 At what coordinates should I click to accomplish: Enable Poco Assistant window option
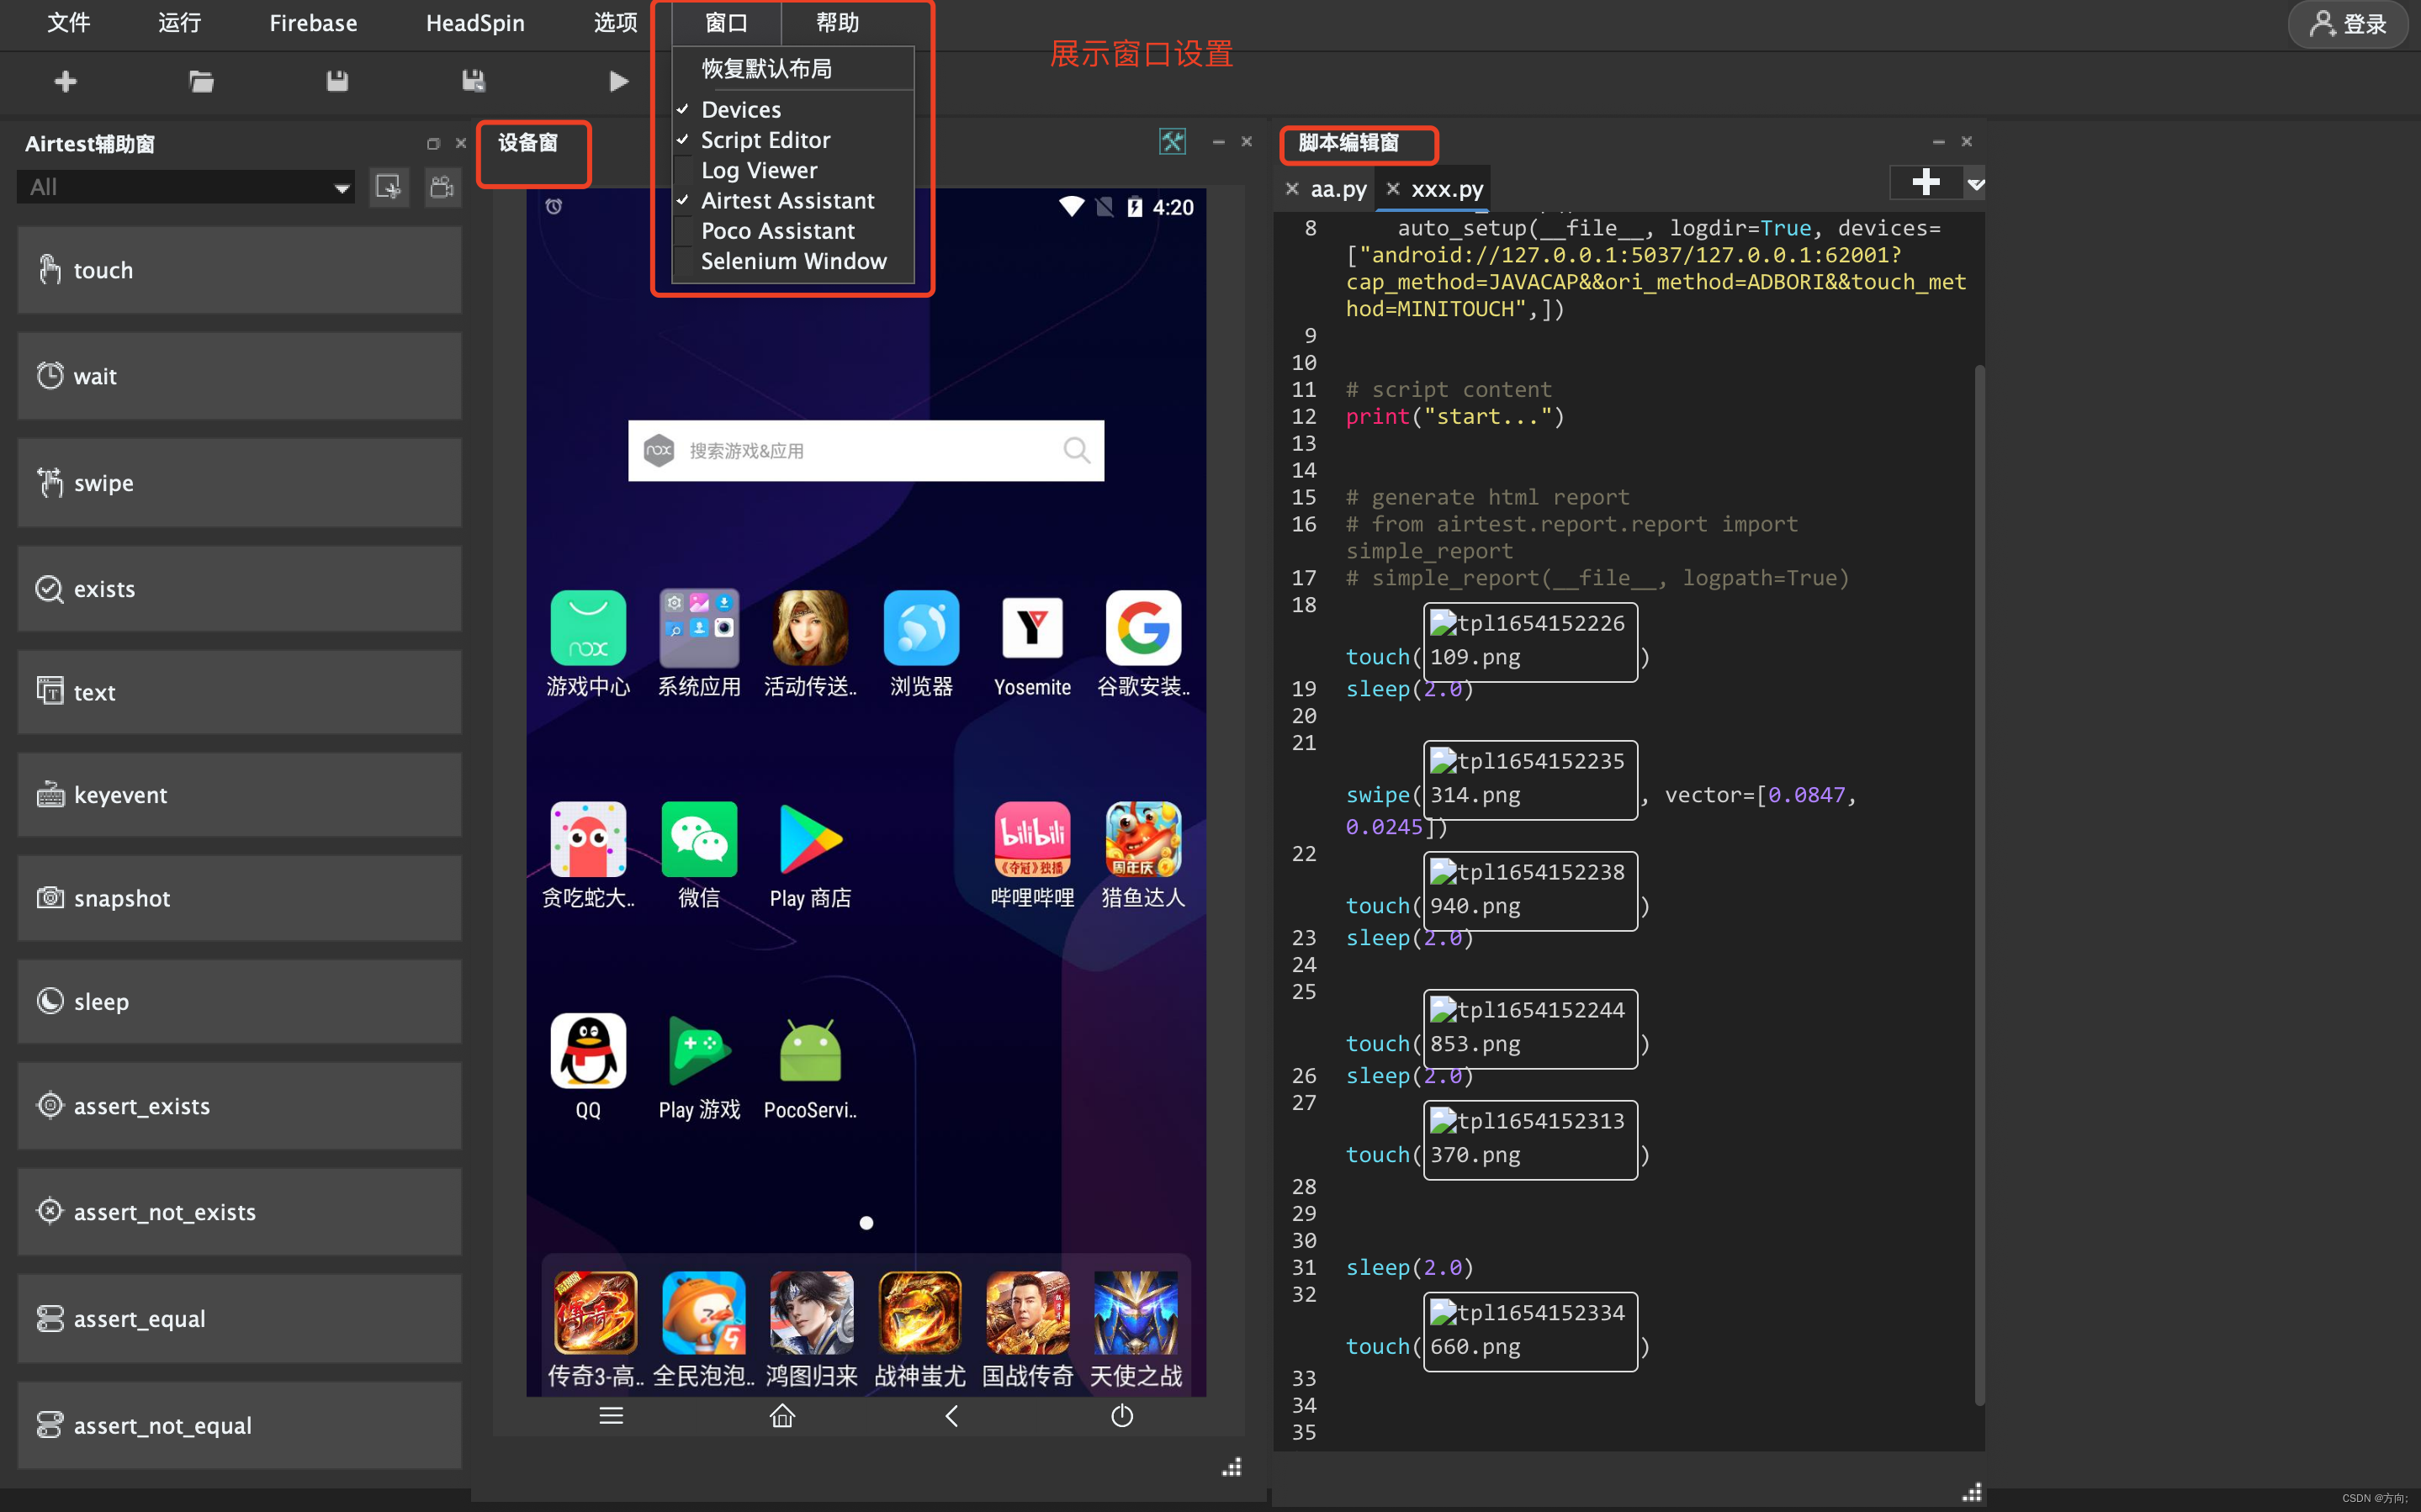(x=777, y=231)
